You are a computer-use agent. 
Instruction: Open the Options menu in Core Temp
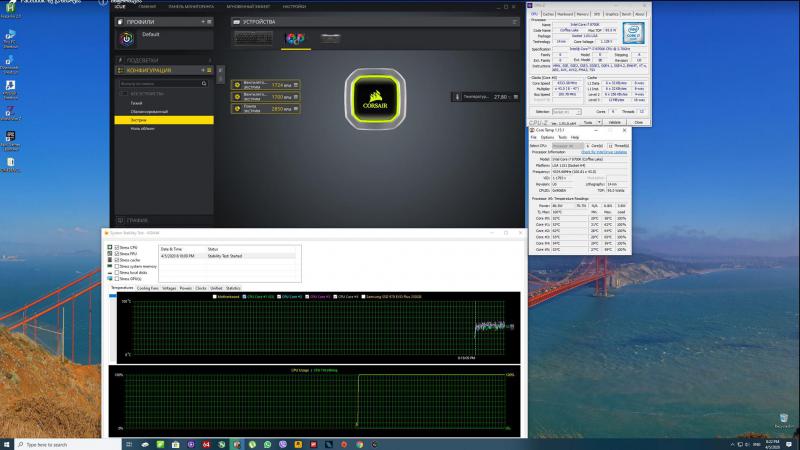[547, 137]
